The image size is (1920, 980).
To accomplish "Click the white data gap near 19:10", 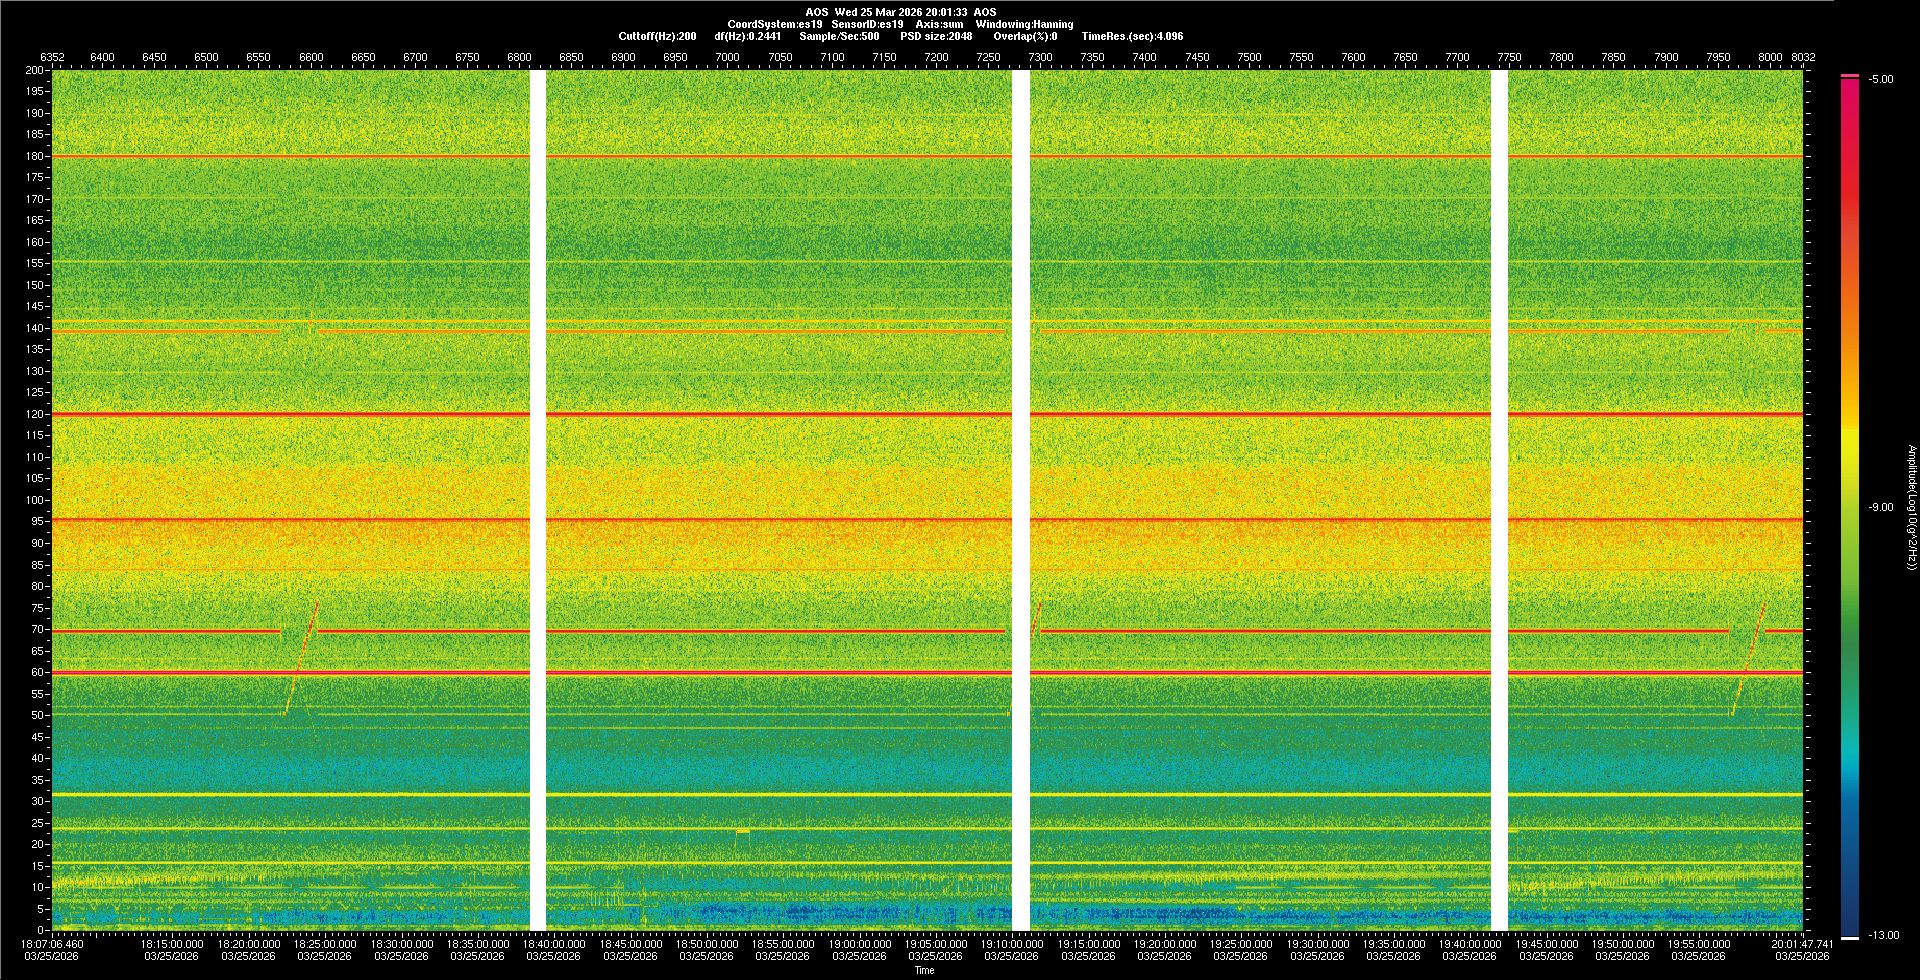I will click(1021, 500).
